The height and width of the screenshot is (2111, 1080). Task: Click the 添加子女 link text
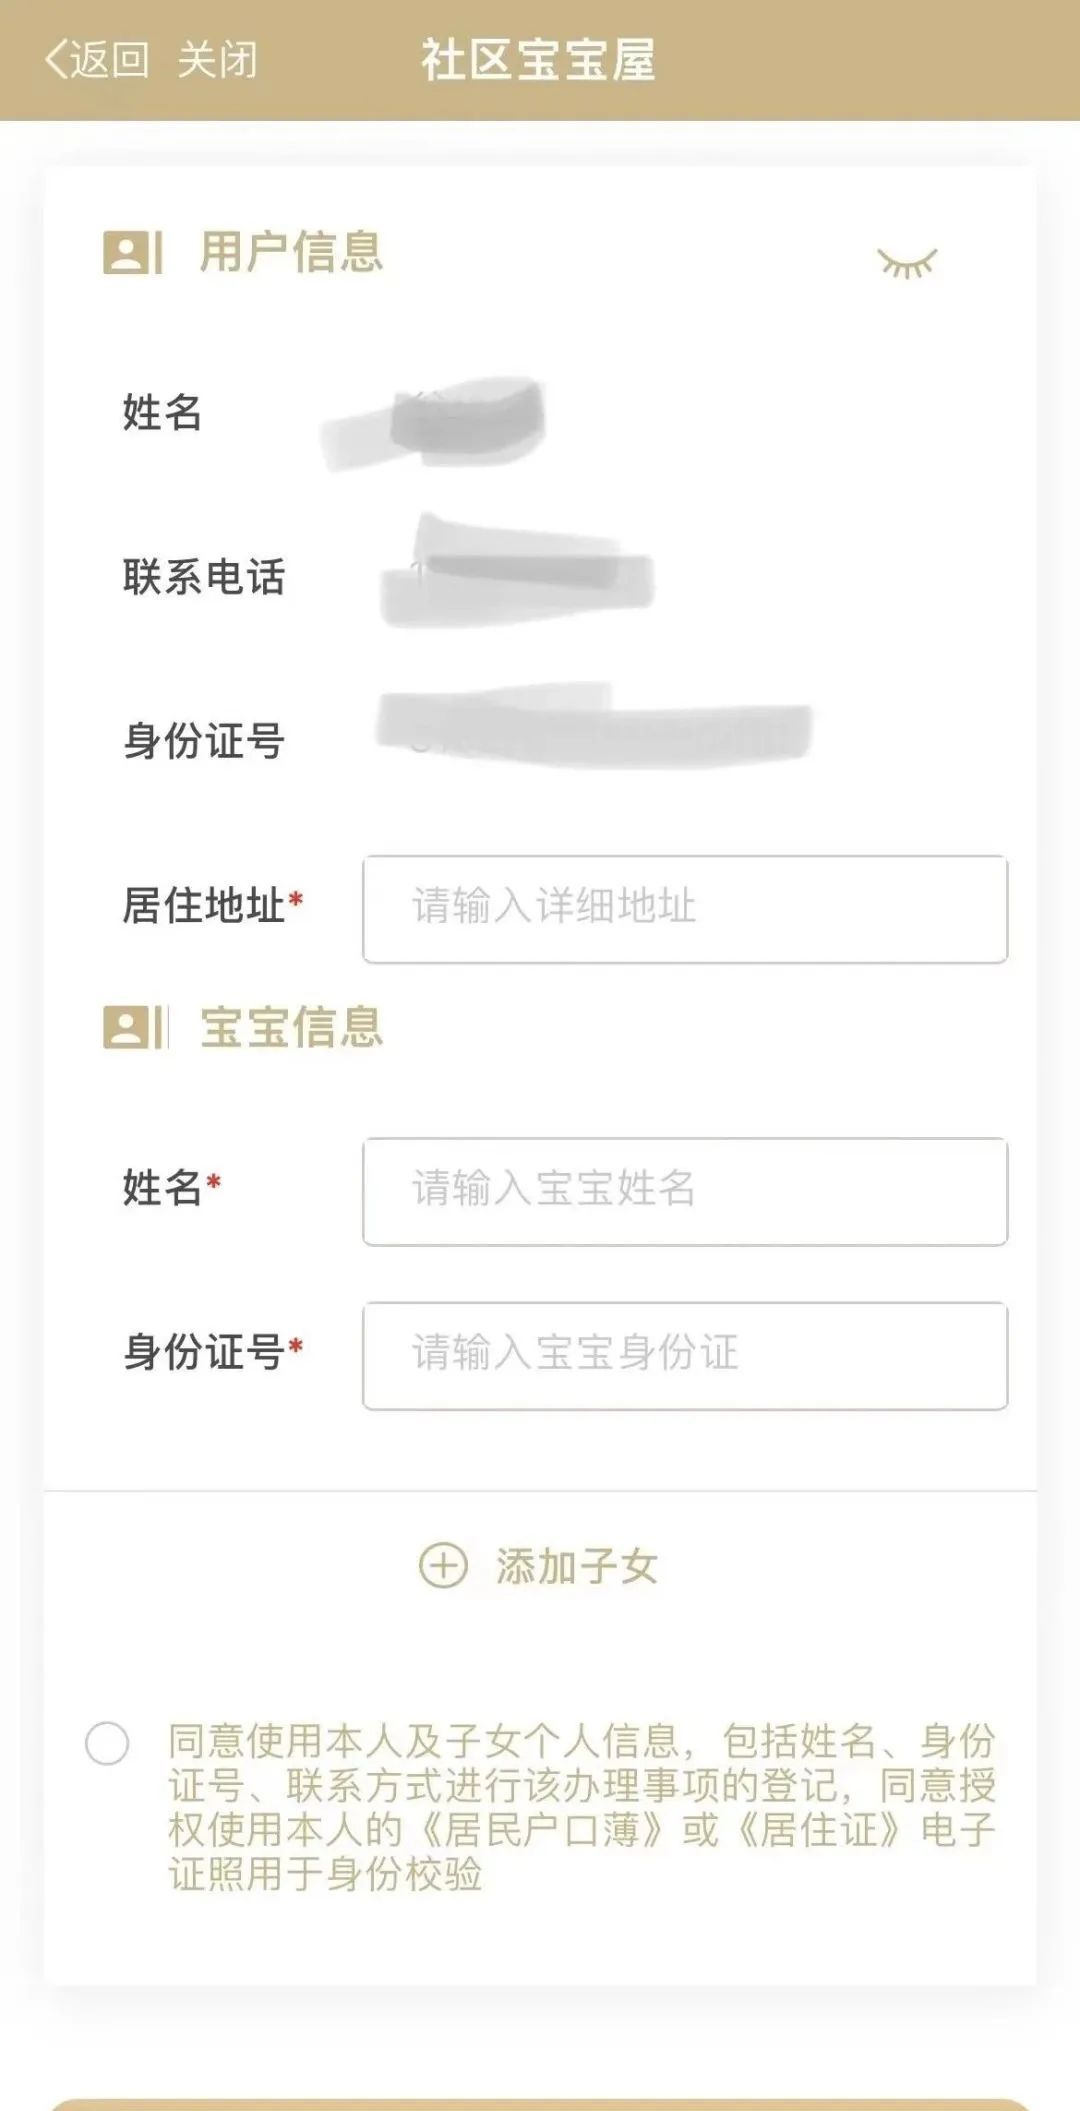pos(576,1566)
